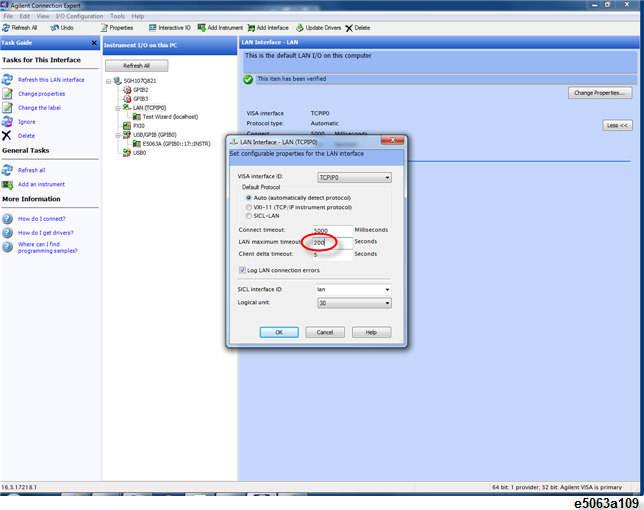Click the Add Interface toolbar icon
Viewport: 644px width, 510px height.
point(251,28)
